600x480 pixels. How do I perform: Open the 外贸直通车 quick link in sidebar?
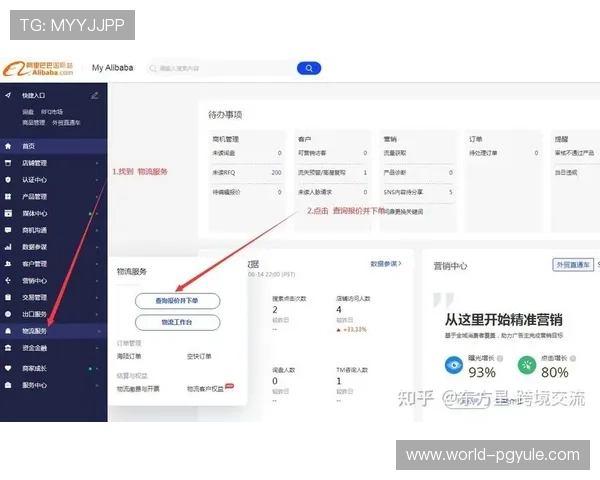[x=66, y=123]
